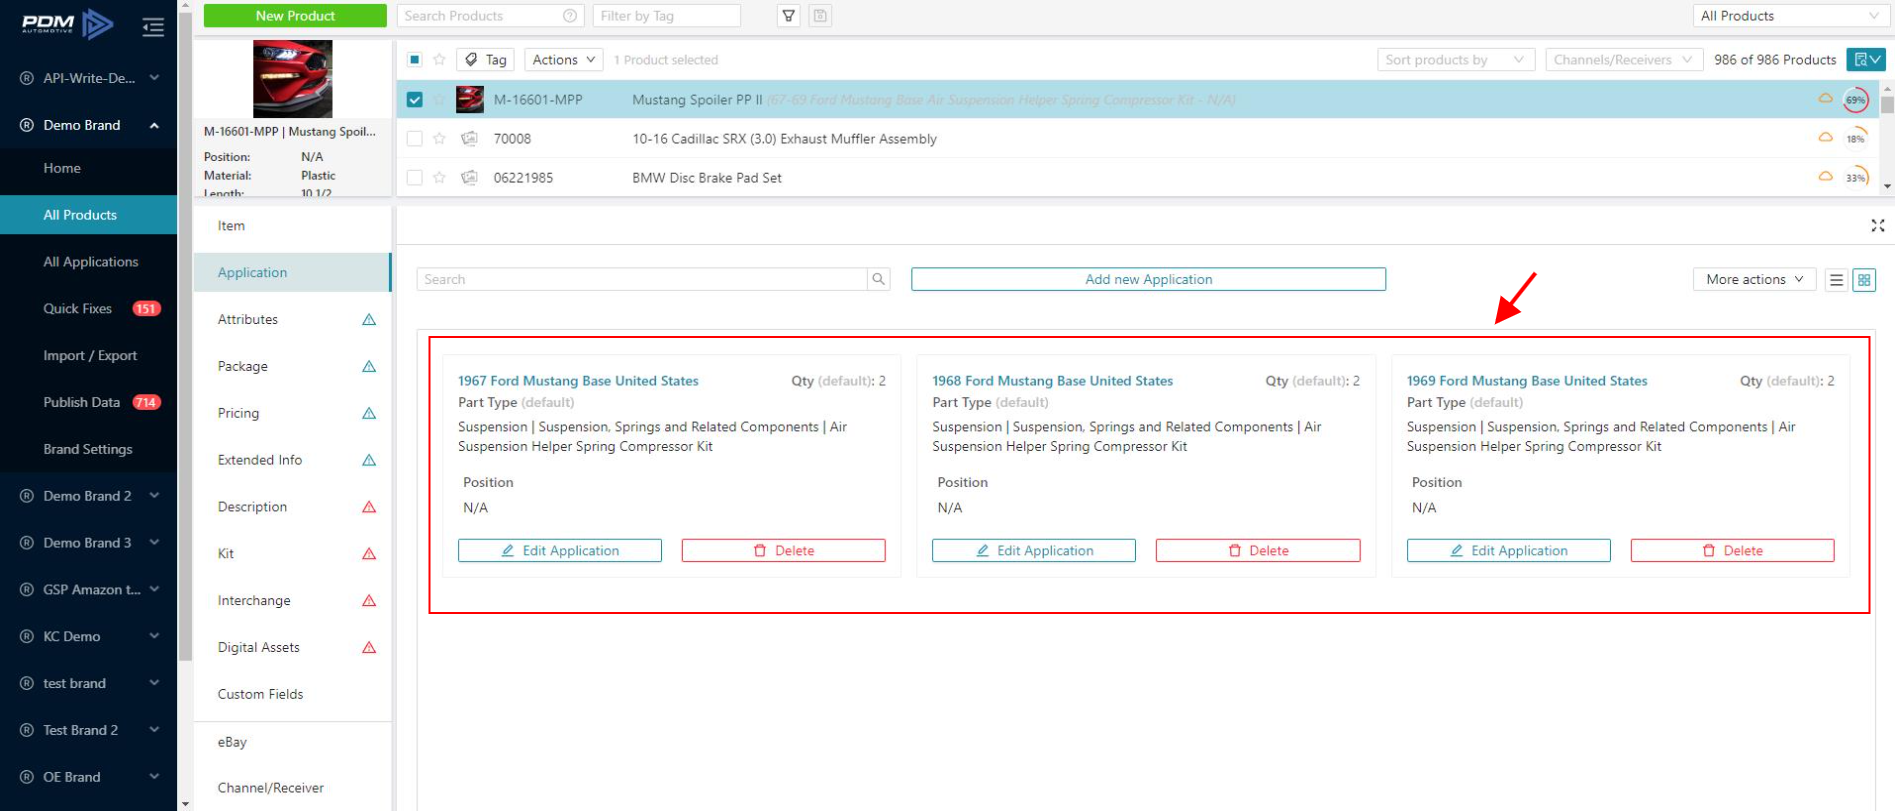Collapse the Demo Brand section
Screen dimensions: 1895x811
tap(89, 125)
